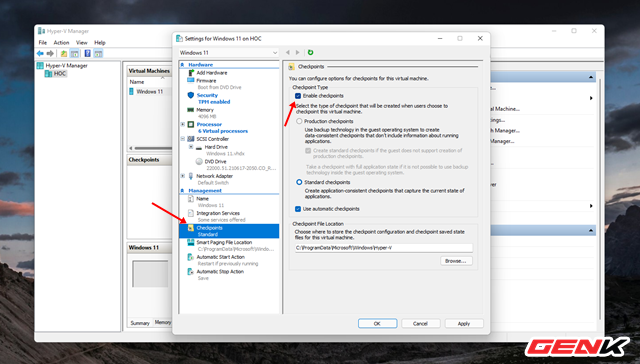Select Standard checkpoints radio button
Screen dimensions: 640x364
pyautogui.click(x=299, y=182)
